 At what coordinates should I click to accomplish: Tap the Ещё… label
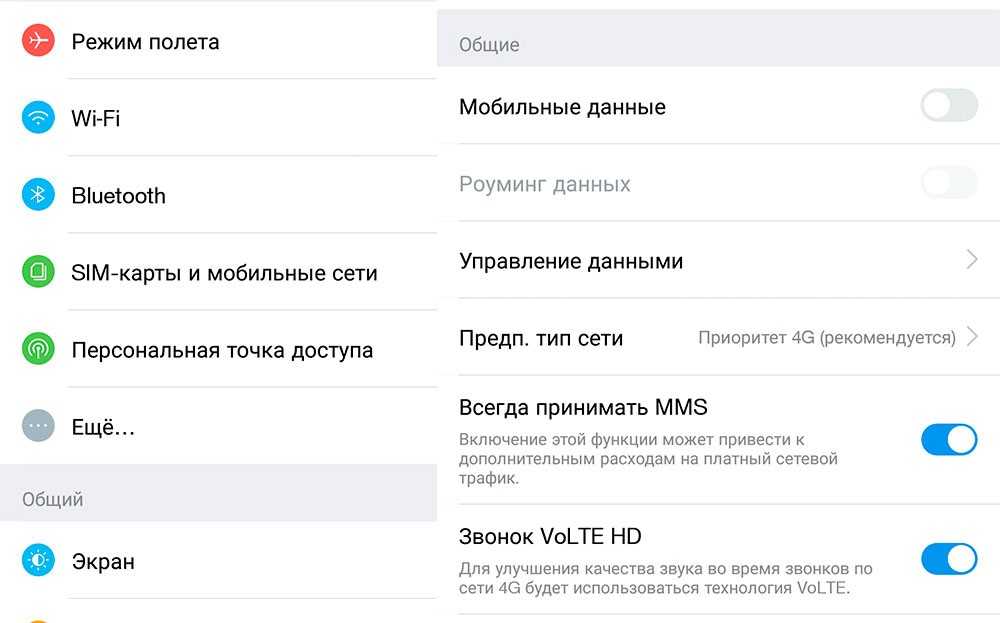click(x=103, y=428)
